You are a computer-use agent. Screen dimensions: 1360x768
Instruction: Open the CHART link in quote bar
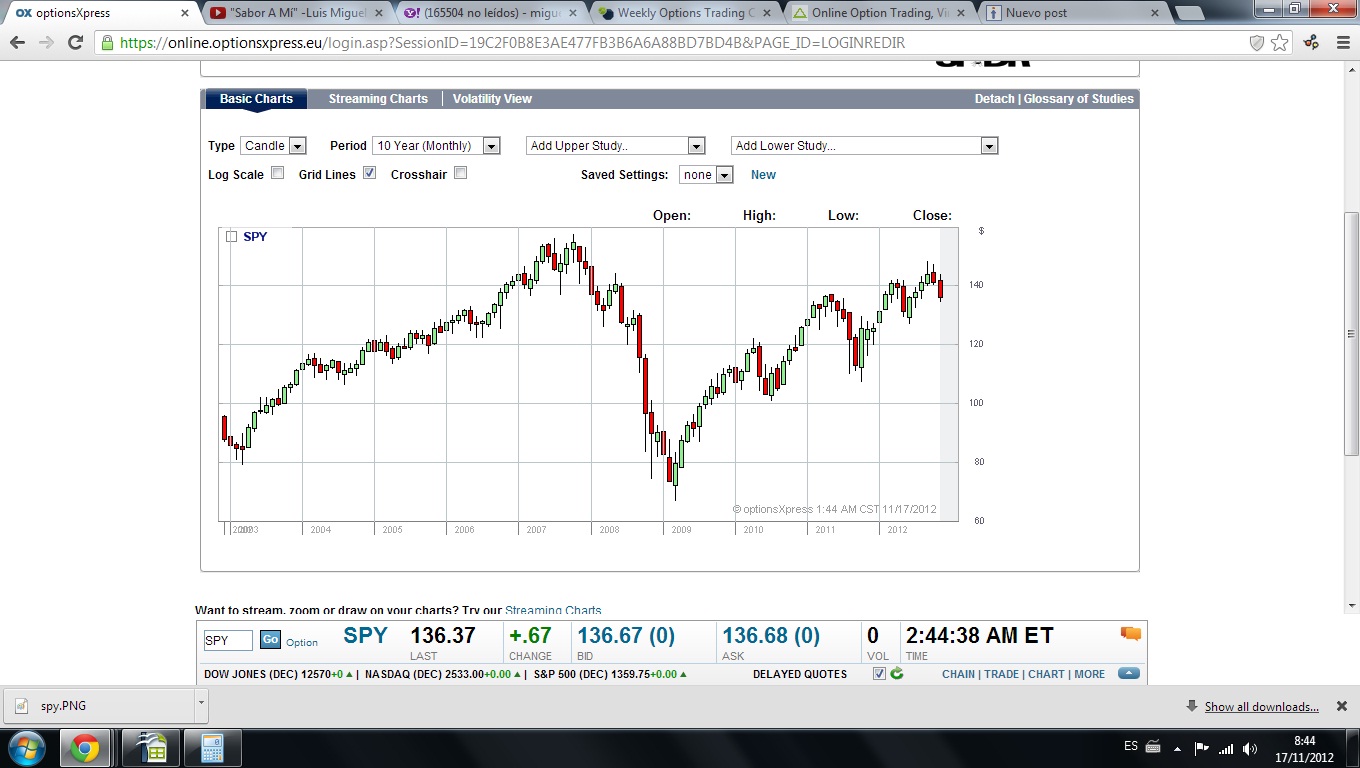[1046, 674]
